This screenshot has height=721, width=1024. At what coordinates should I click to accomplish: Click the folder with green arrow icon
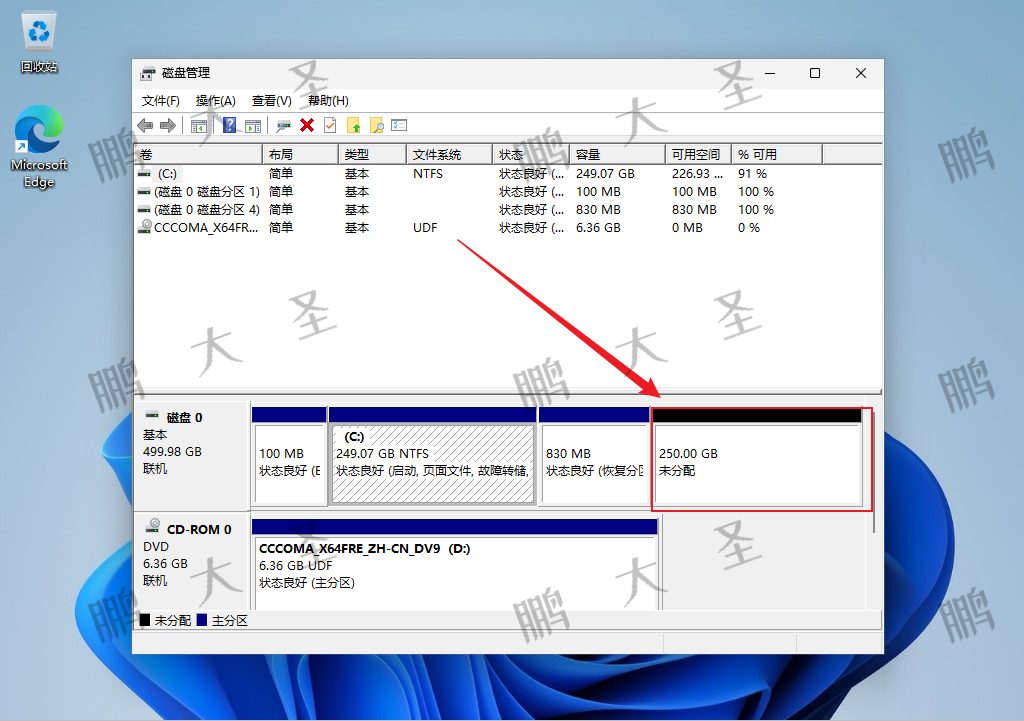[x=353, y=125]
